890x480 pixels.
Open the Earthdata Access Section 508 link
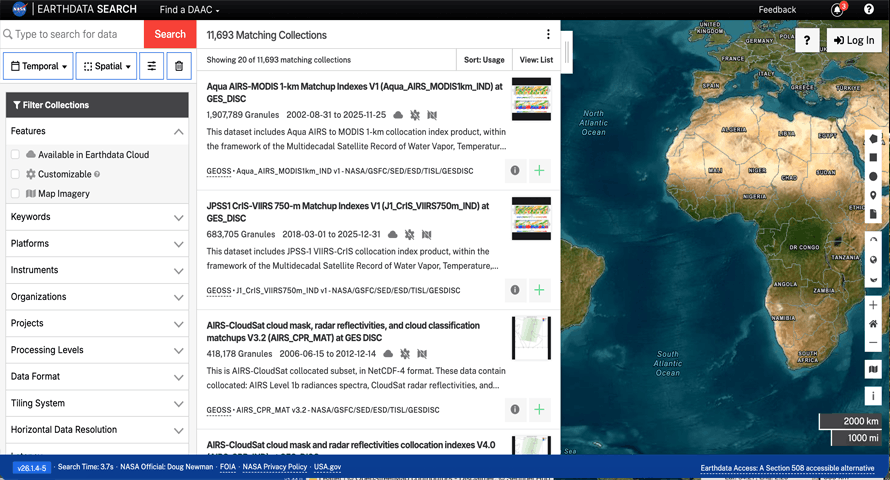(787, 468)
